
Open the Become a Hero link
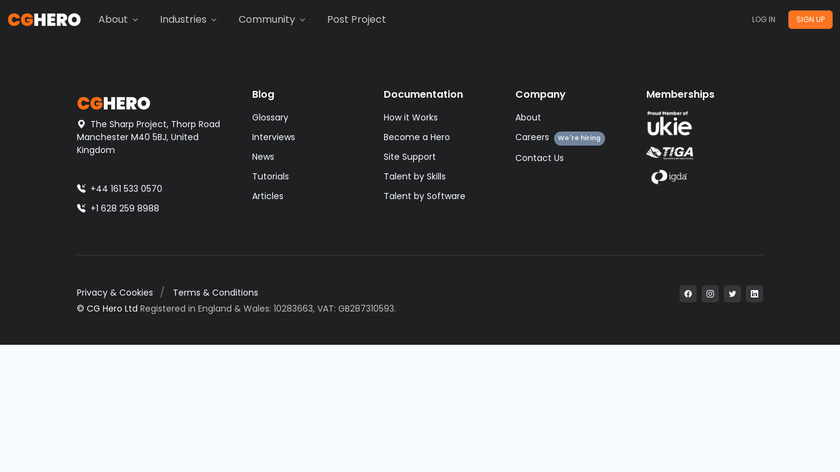tap(416, 137)
